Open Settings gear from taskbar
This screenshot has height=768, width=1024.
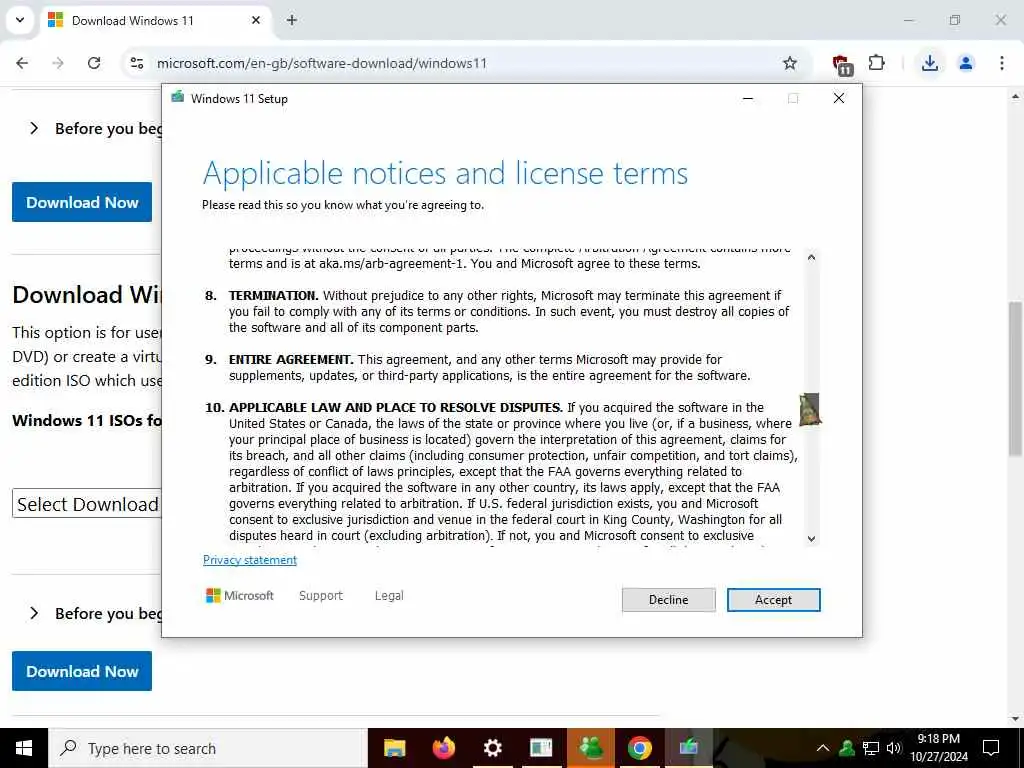click(x=492, y=748)
